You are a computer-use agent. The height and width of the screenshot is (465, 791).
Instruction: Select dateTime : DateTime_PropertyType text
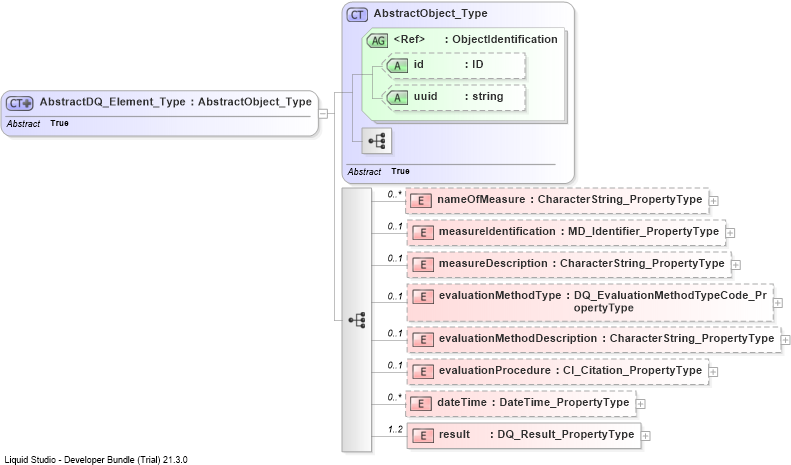533,402
